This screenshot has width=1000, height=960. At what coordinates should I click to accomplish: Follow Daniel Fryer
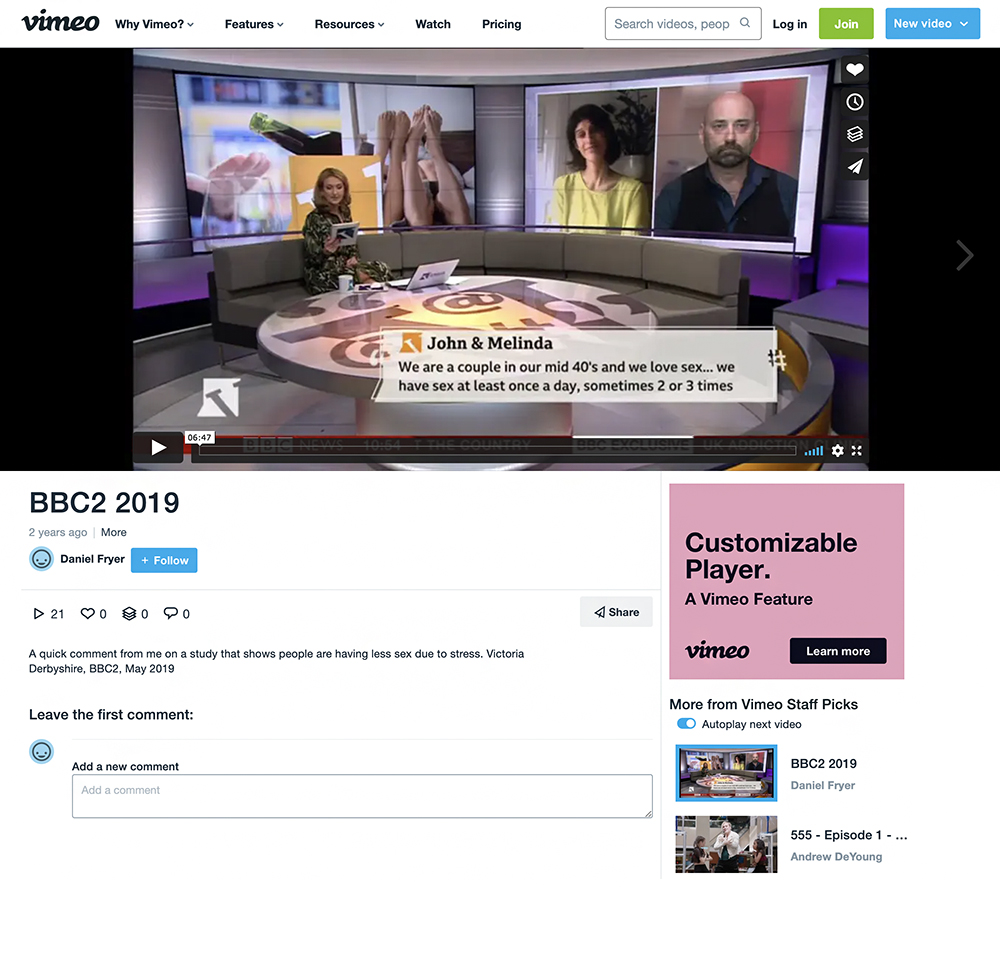pos(164,560)
